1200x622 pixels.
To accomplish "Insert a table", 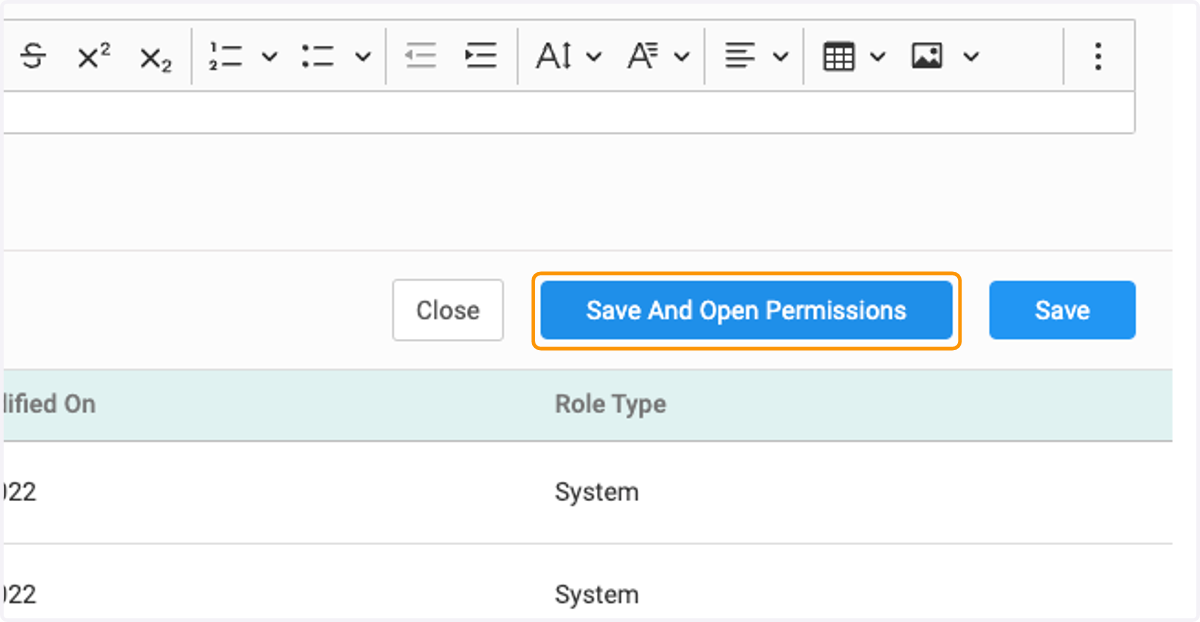I will [x=839, y=57].
